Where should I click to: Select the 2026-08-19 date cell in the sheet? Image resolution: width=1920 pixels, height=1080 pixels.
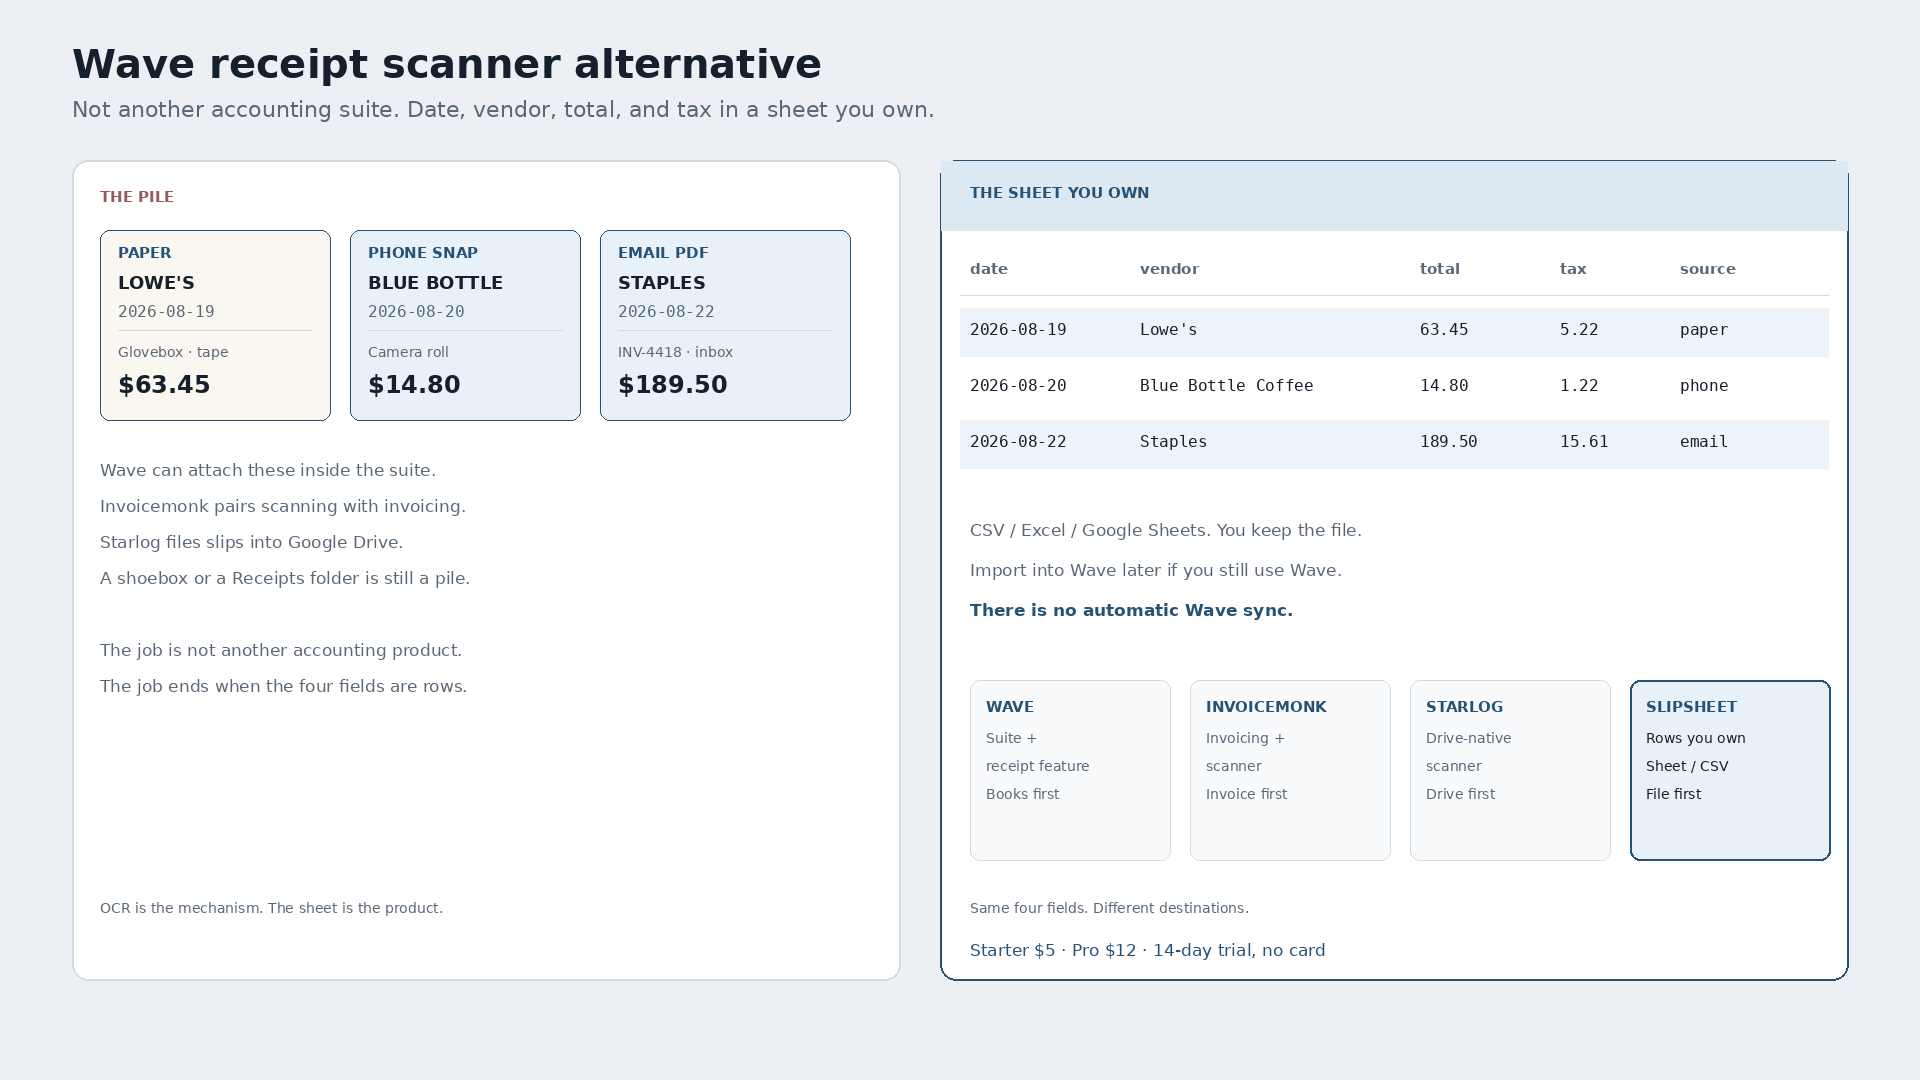pyautogui.click(x=1018, y=330)
